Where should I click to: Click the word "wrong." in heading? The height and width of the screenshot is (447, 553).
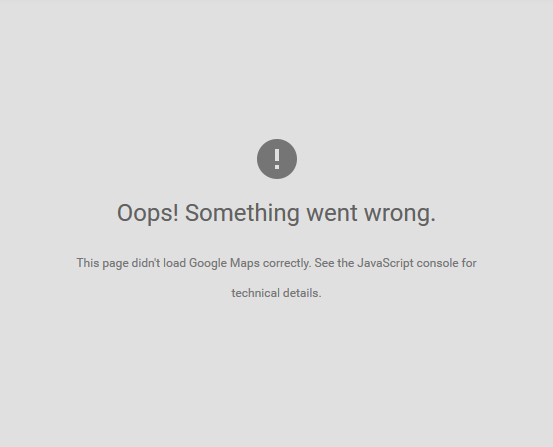[x=400, y=214]
